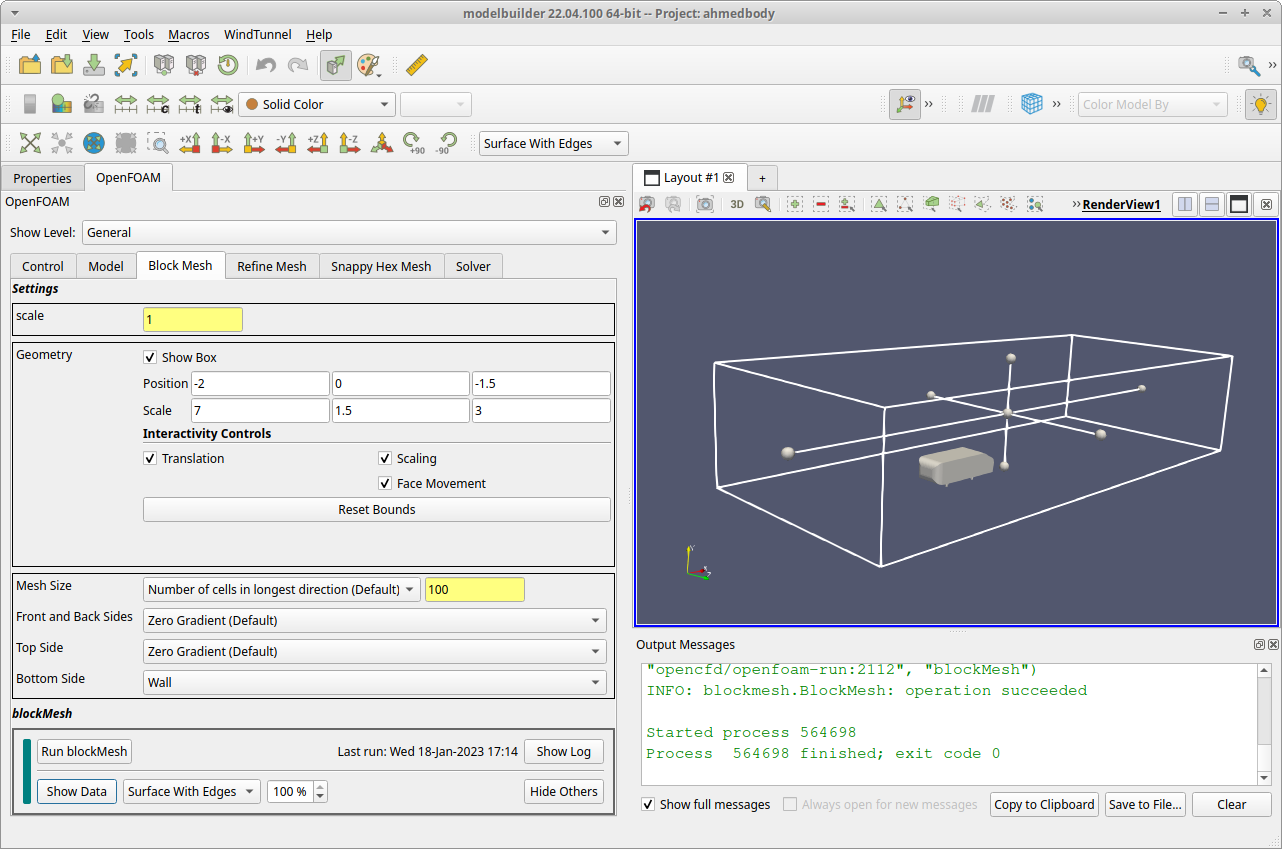This screenshot has width=1282, height=849.
Task: Switch to the Refine Mesh tab
Action: pos(272,266)
